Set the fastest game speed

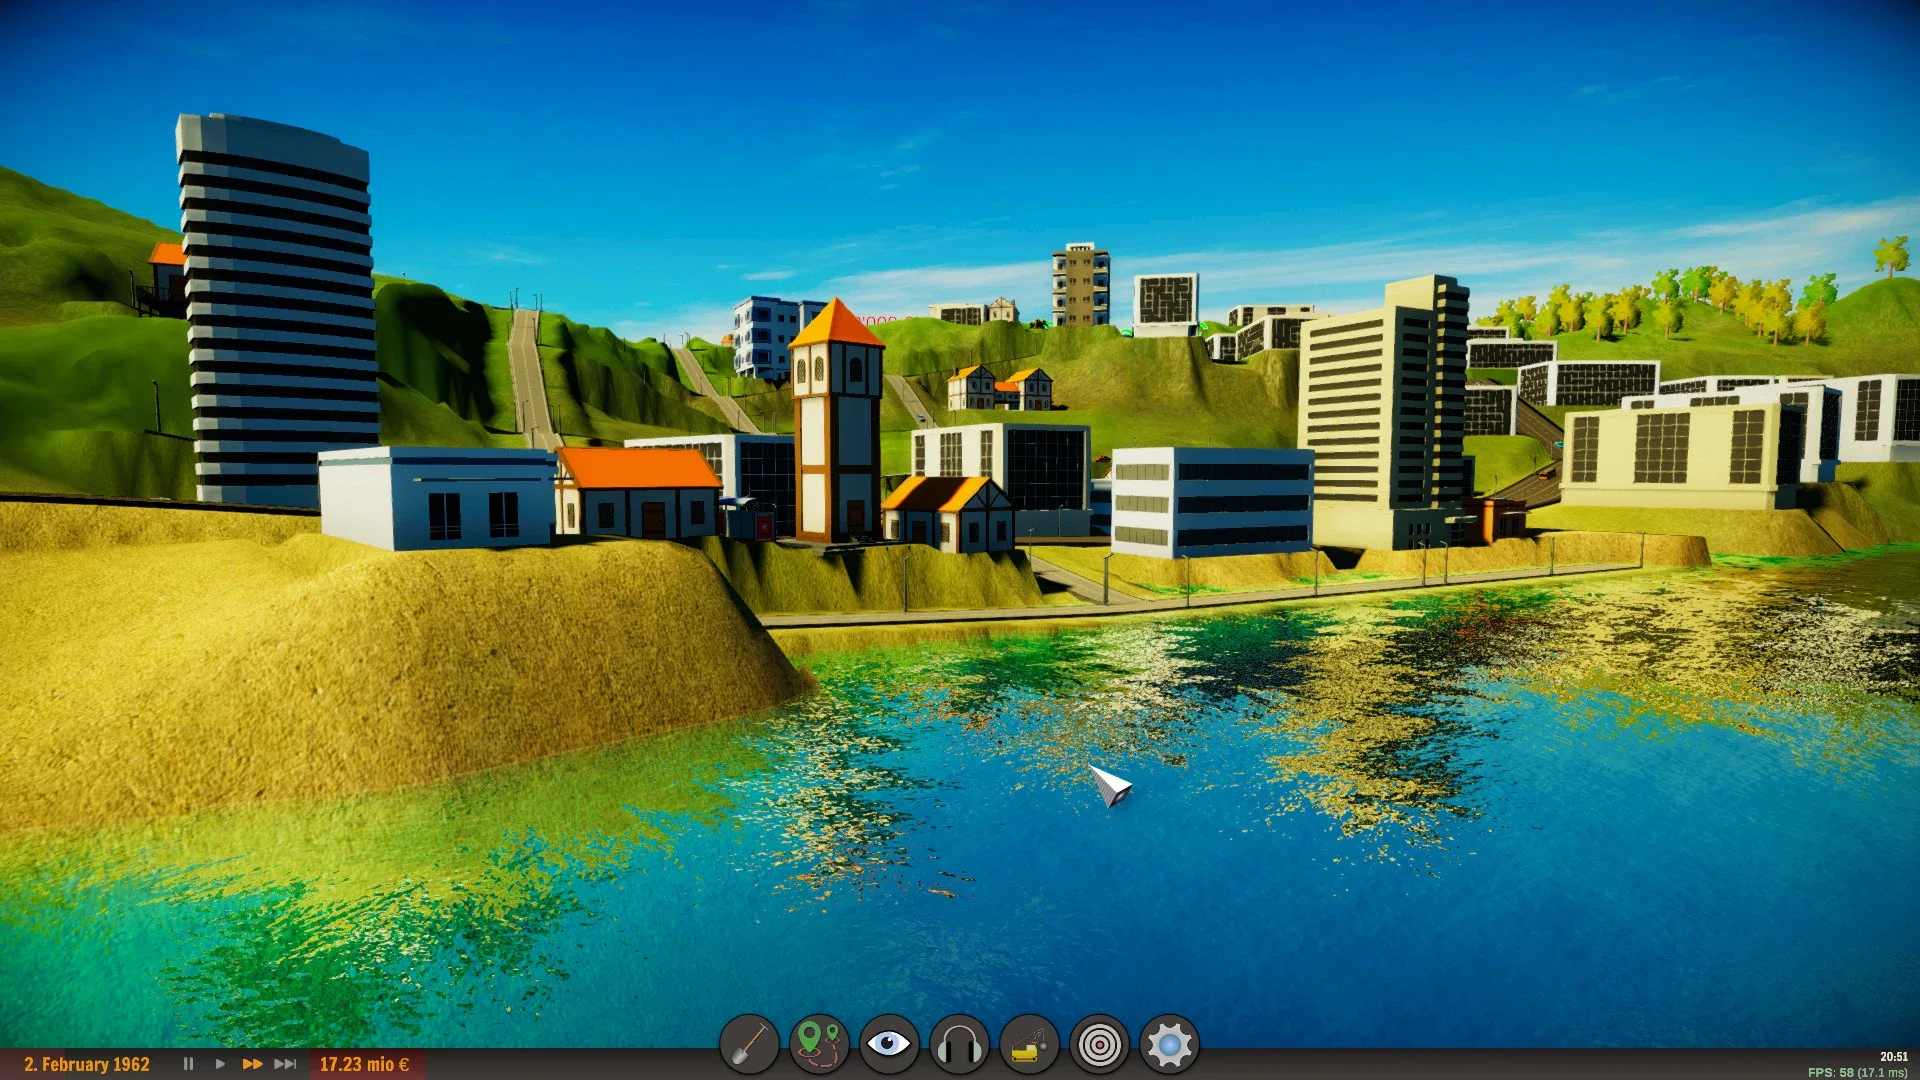point(285,1064)
